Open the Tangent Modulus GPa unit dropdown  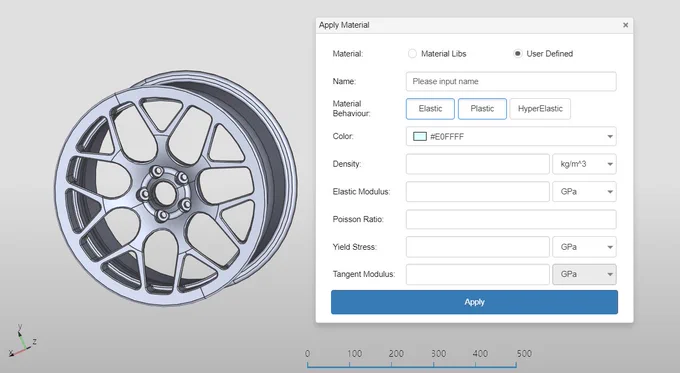pyautogui.click(x=584, y=275)
